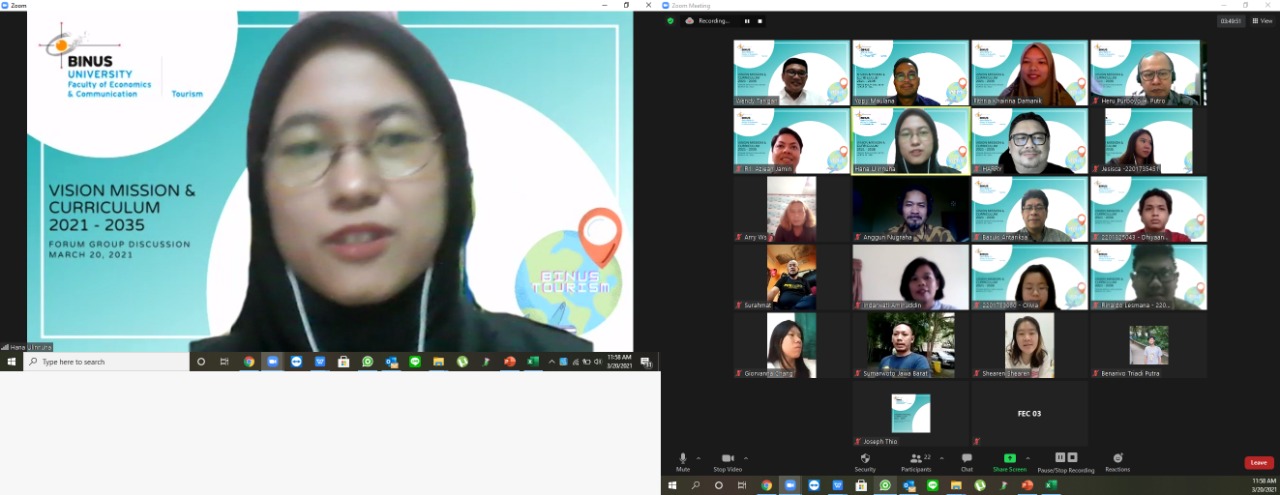
Task: Click the Recording... cloud indicator
Action: click(x=707, y=20)
